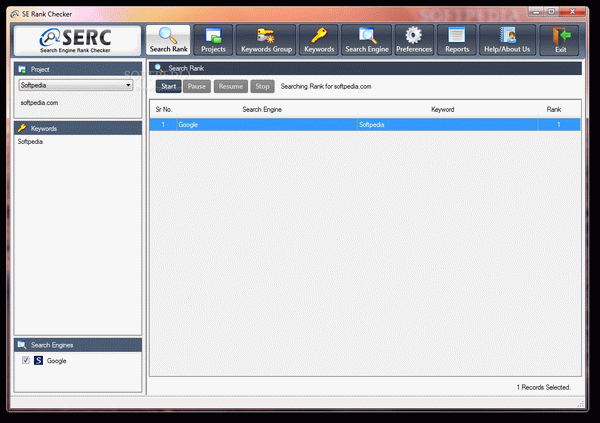The image size is (600, 423).
Task: Toggle the Google search engine checkbox
Action: 26,360
